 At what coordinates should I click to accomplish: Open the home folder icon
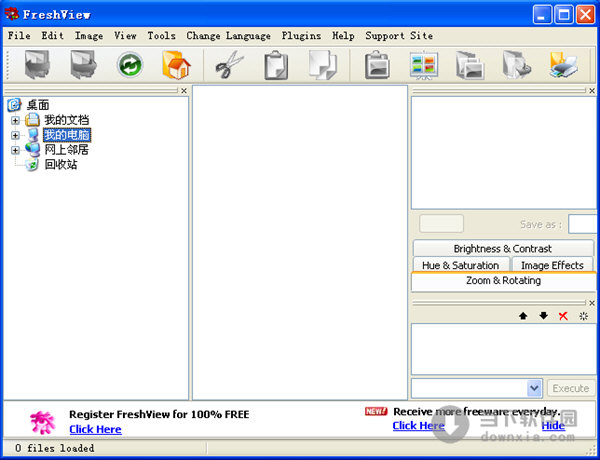coord(176,65)
